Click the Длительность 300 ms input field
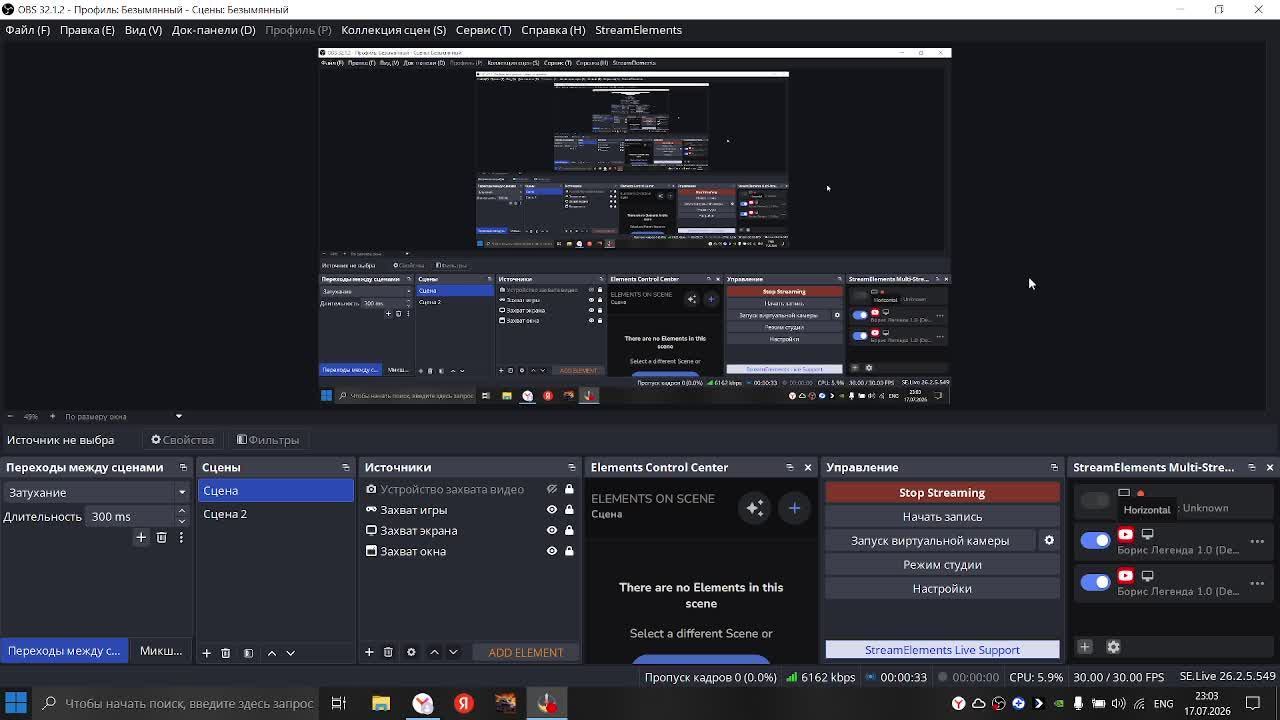The image size is (1280, 720). click(x=130, y=516)
